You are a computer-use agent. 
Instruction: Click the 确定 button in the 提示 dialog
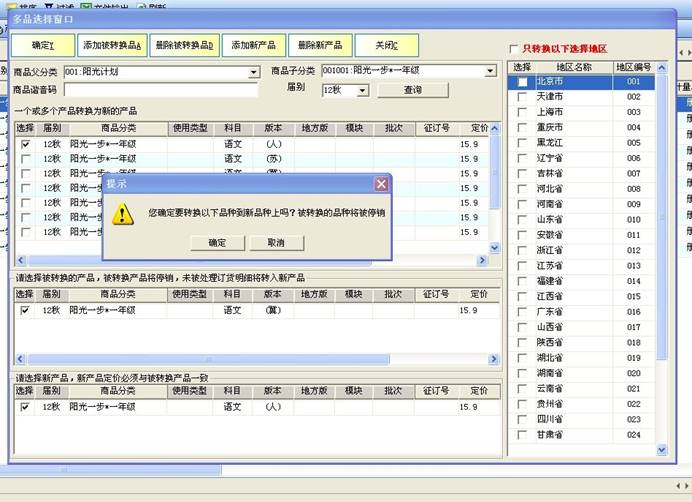(x=217, y=243)
